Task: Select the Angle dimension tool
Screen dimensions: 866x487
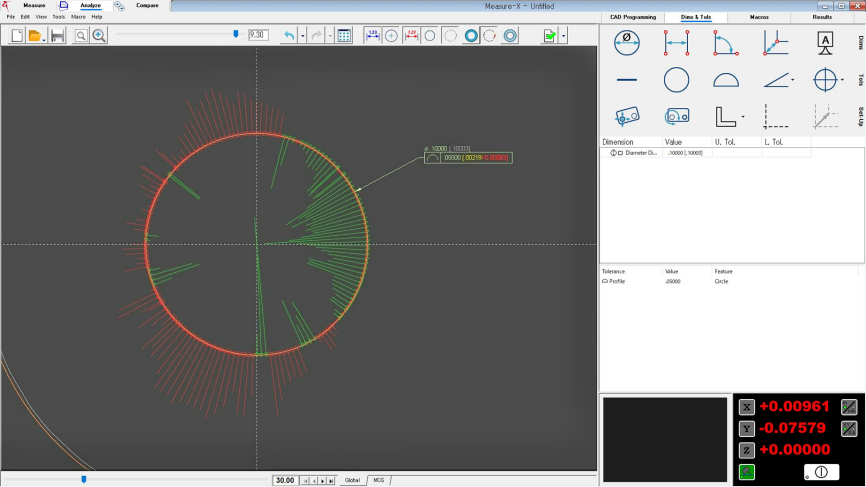Action: [x=726, y=43]
